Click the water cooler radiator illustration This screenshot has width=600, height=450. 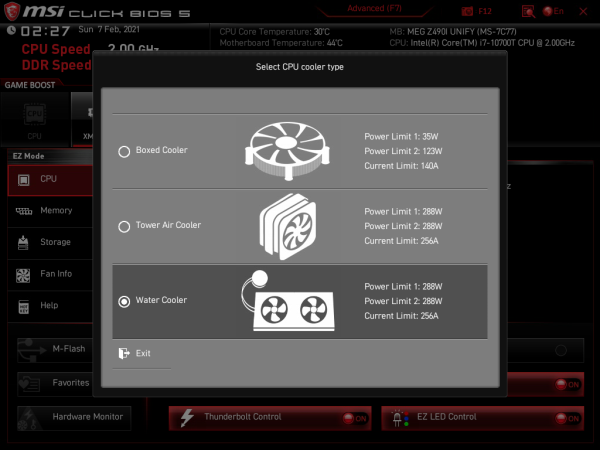288,301
